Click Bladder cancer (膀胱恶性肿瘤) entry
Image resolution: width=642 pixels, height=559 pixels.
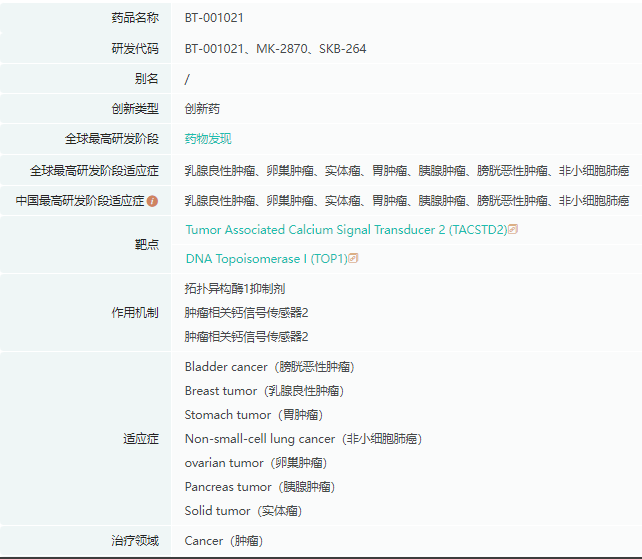pyautogui.click(x=270, y=367)
